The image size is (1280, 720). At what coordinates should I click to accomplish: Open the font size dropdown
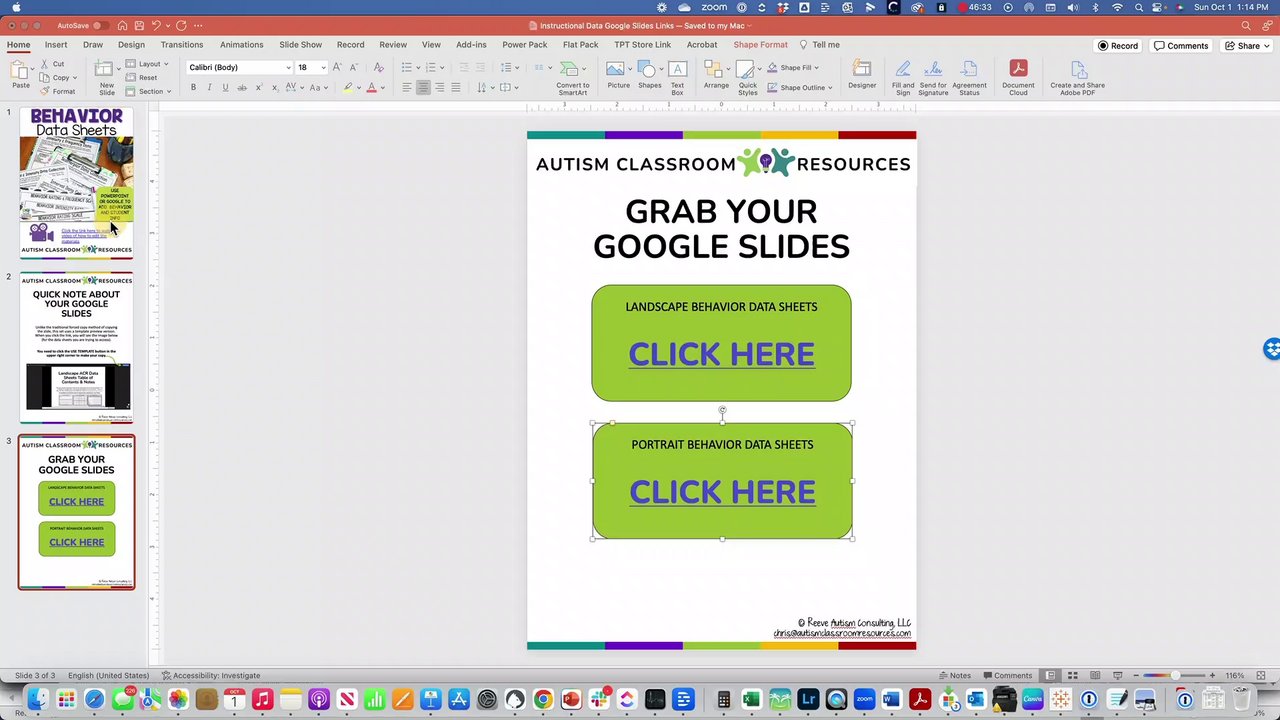tap(323, 68)
